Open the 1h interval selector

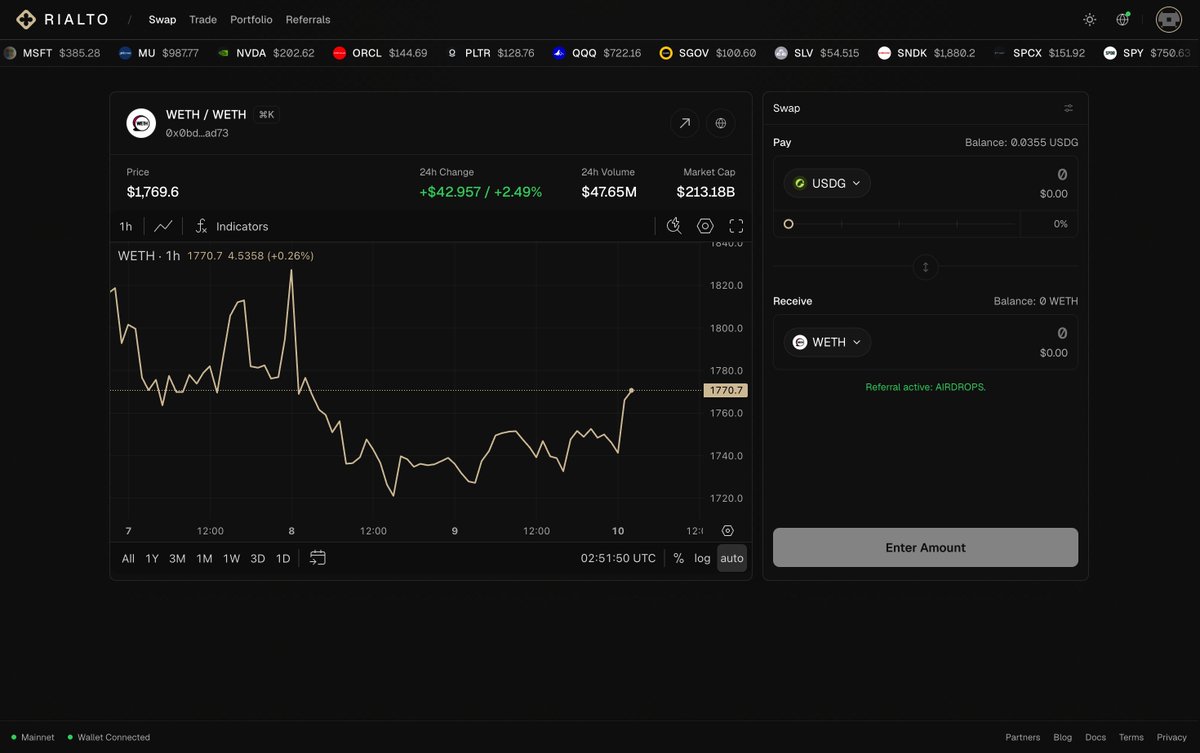[126, 226]
